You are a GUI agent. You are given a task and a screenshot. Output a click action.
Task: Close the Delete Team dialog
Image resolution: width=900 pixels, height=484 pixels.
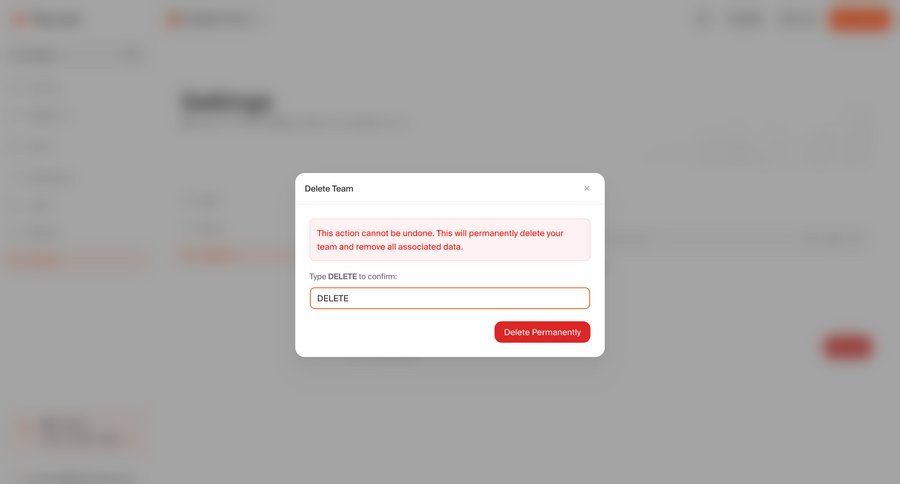click(587, 188)
